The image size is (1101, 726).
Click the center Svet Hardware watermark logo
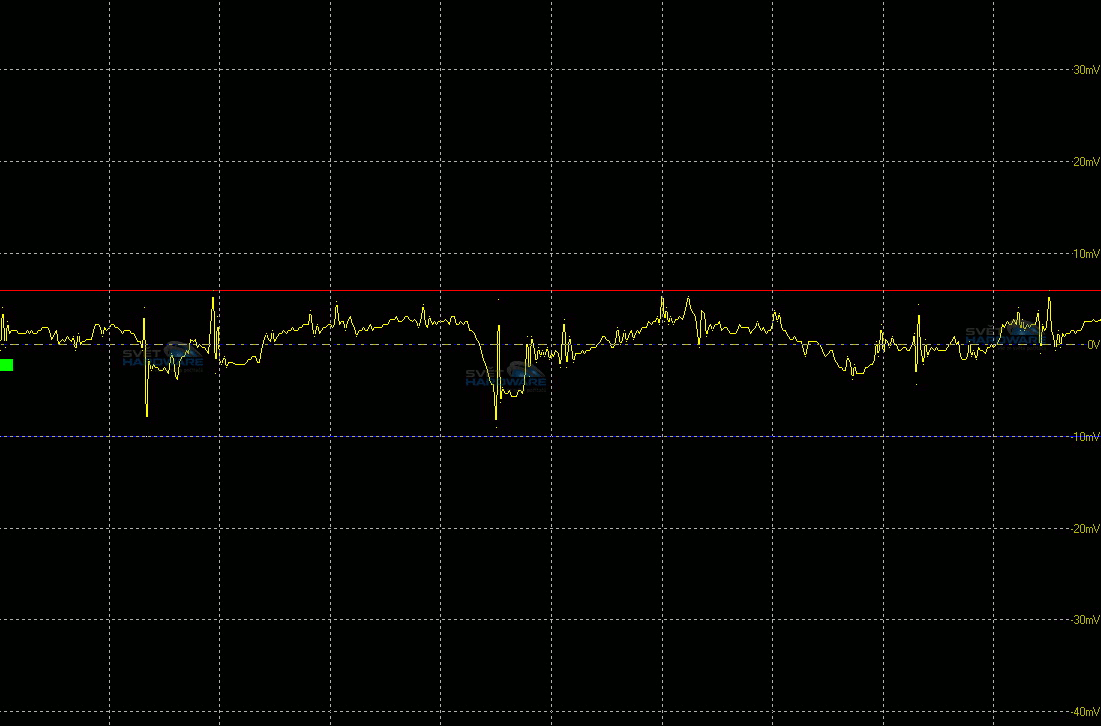pos(506,376)
